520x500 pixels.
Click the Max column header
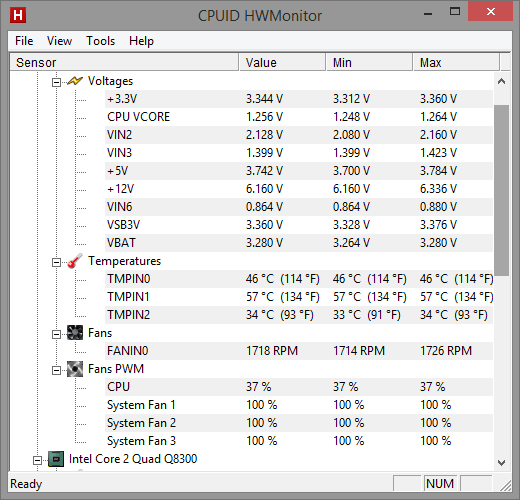(456, 62)
